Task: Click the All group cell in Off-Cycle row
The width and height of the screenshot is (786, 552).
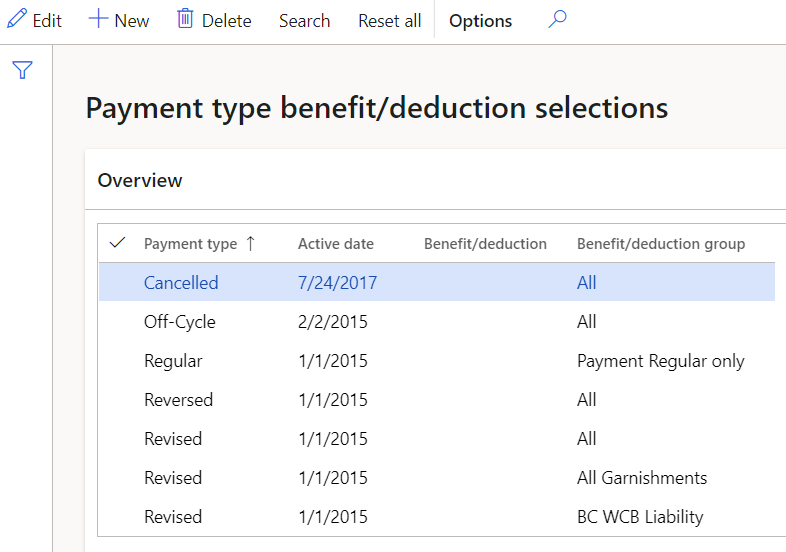Action: (586, 322)
